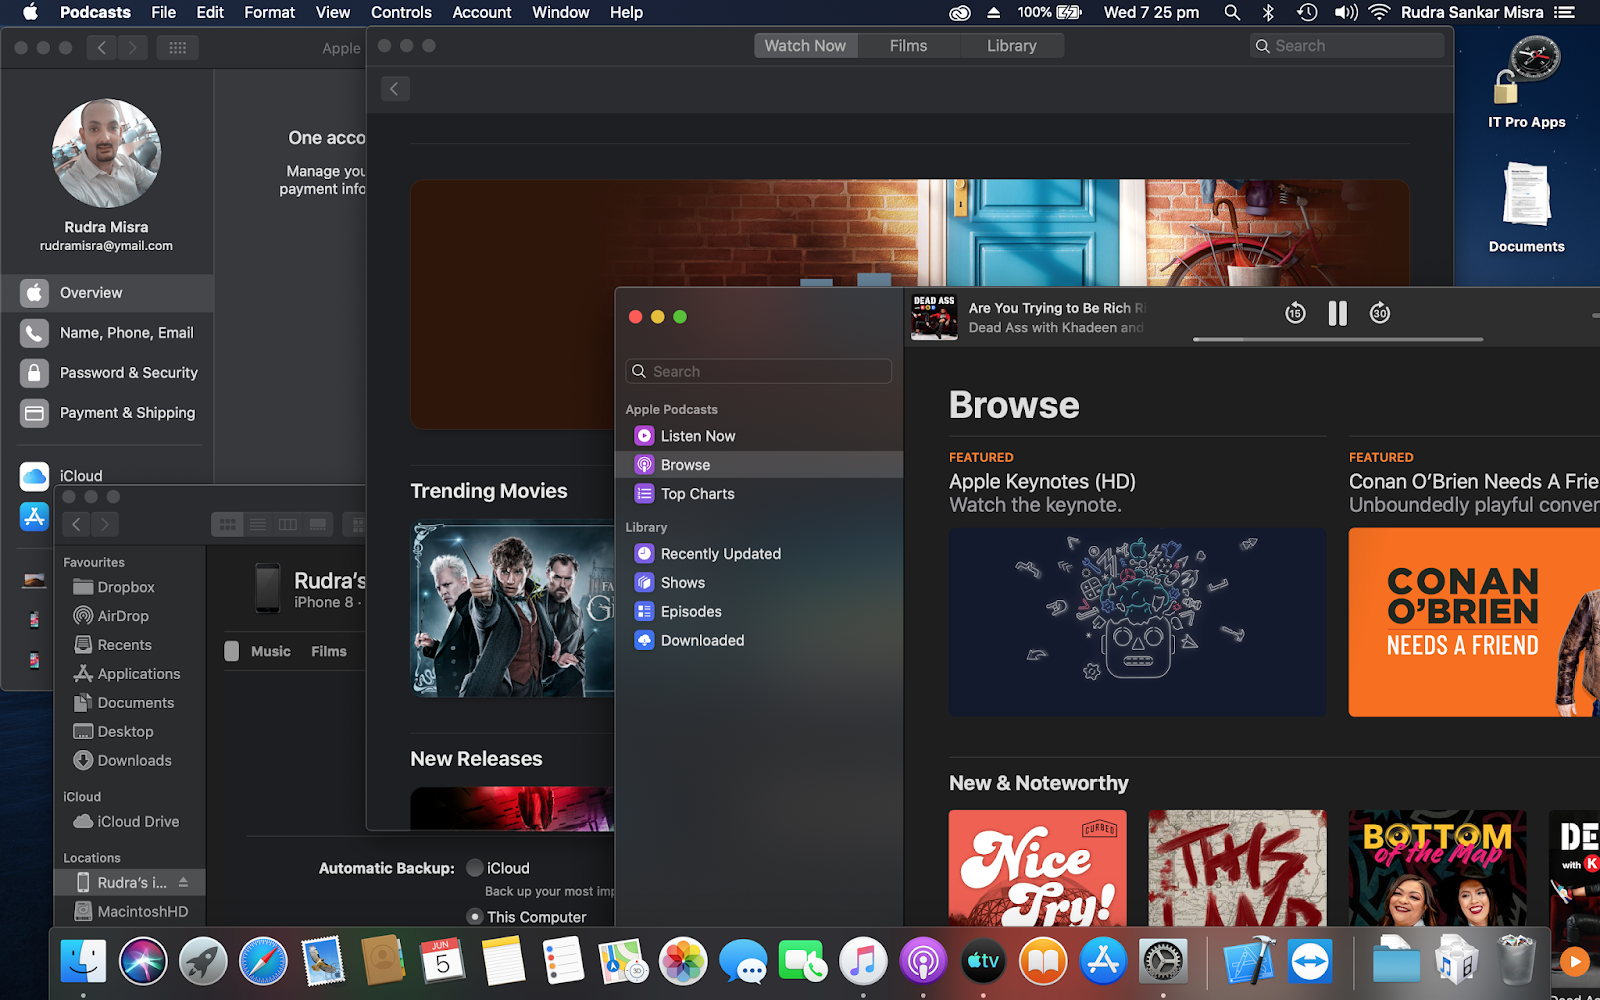Open Creative Cloud menu bar icon
The image size is (1600, 1000).
pyautogui.click(x=960, y=12)
